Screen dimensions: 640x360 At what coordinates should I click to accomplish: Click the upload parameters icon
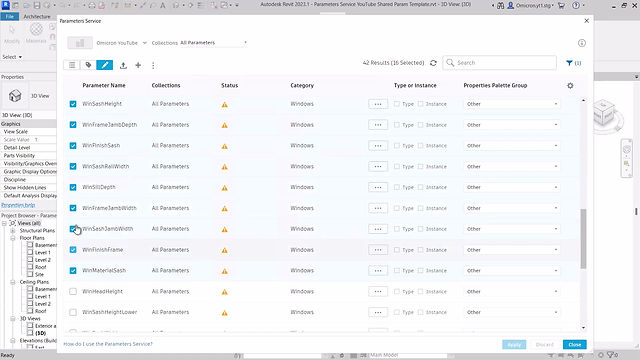coord(123,65)
